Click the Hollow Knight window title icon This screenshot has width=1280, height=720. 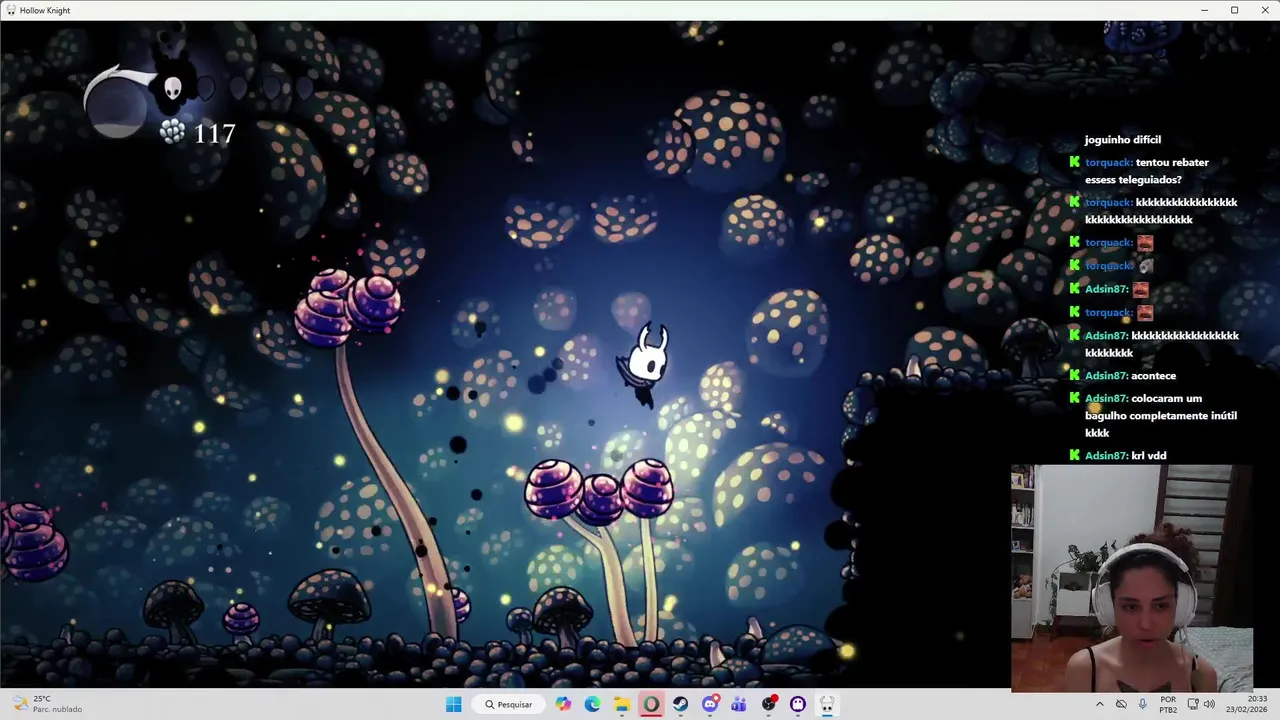coord(10,10)
